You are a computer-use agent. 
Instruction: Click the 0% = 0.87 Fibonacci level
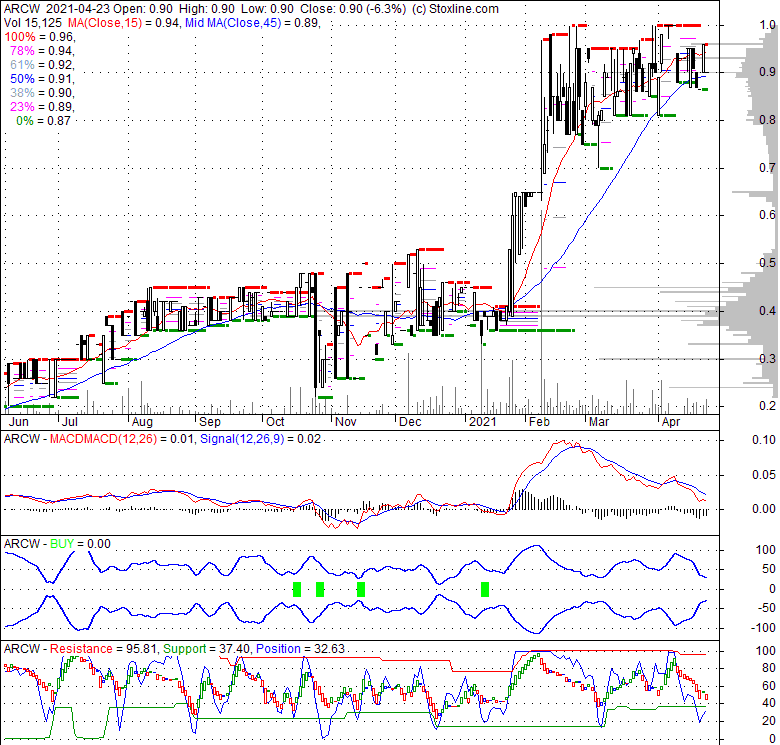[44, 120]
